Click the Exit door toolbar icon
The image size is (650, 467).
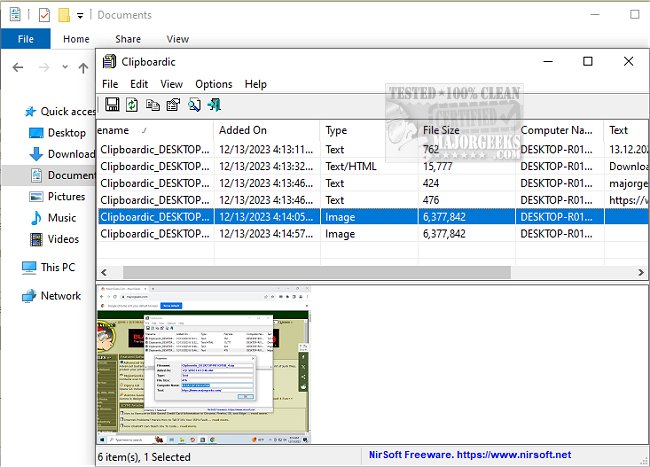[x=214, y=104]
